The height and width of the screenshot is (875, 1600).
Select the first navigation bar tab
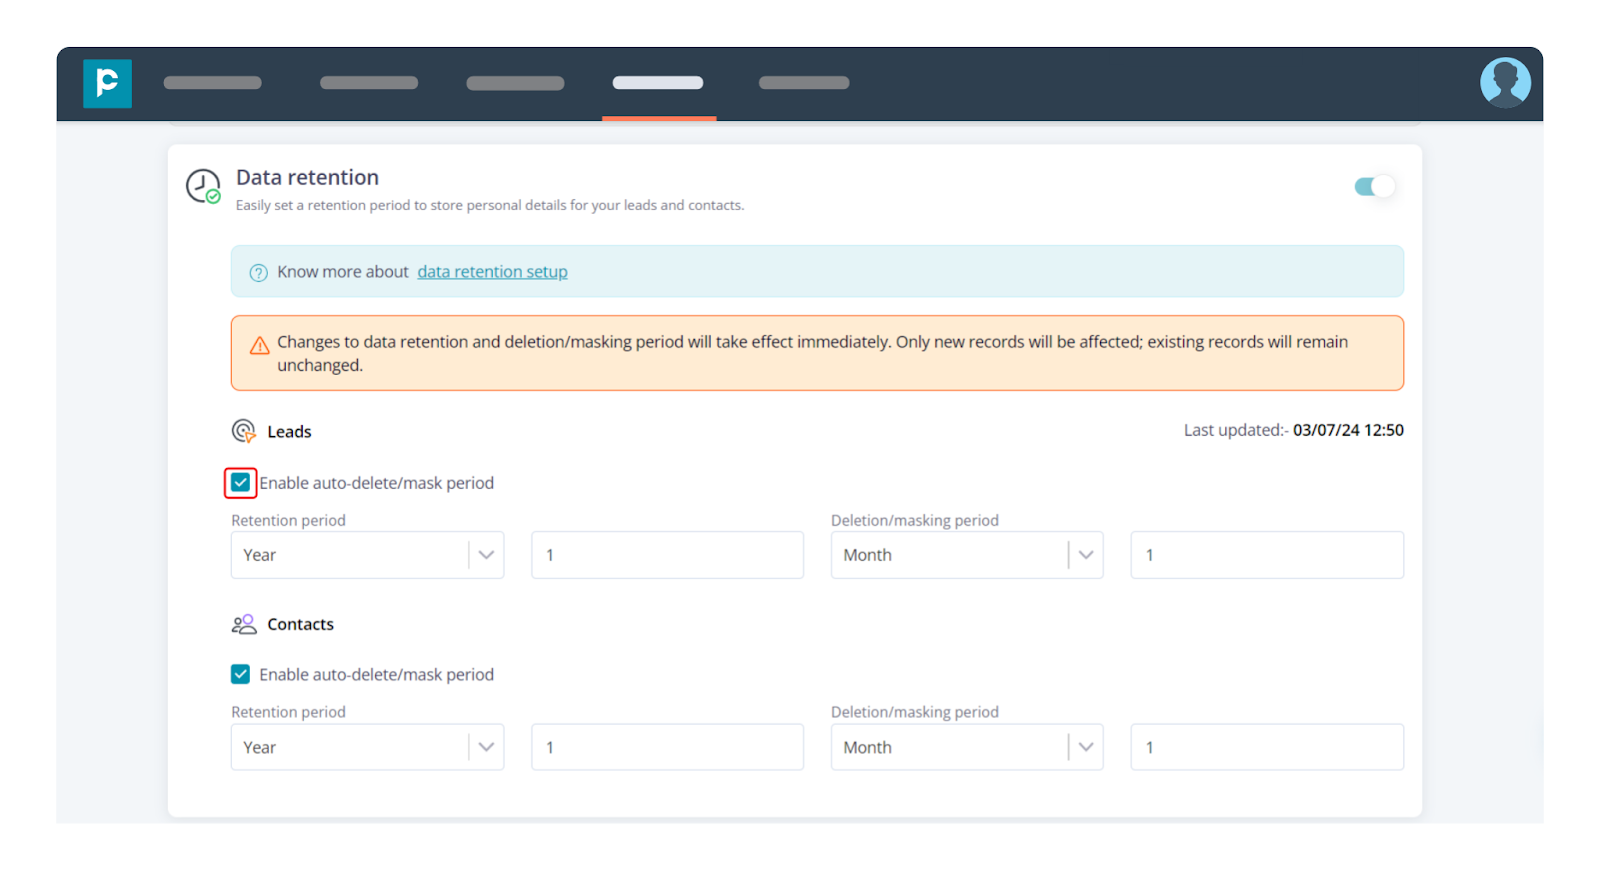coord(212,83)
